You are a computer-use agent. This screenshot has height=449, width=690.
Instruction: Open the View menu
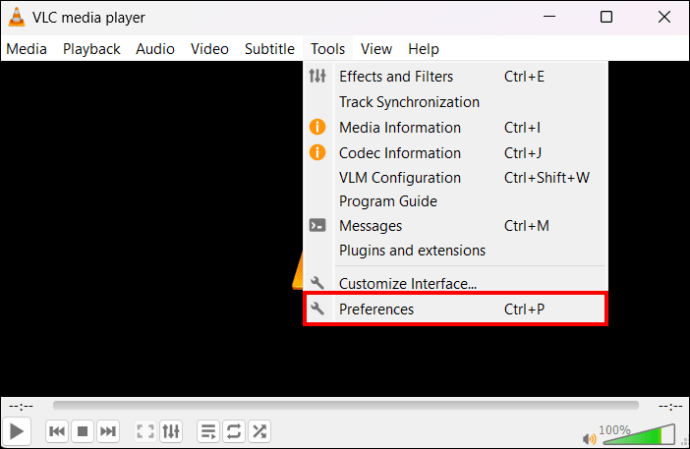(376, 48)
